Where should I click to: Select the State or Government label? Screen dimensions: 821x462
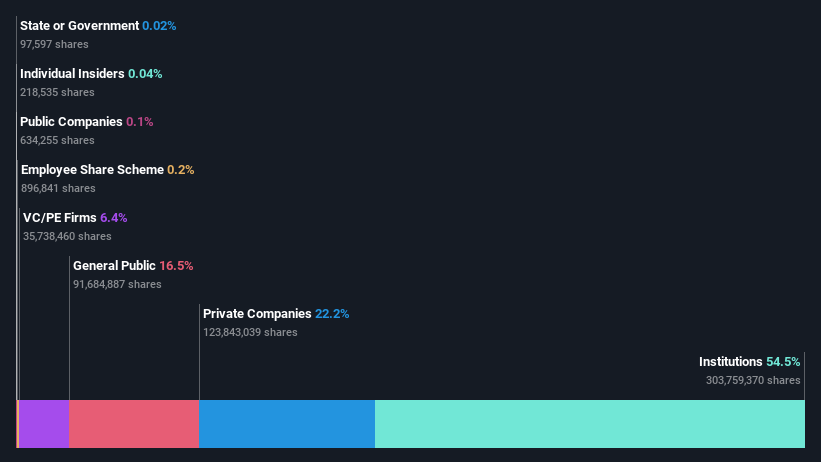[x=80, y=26]
